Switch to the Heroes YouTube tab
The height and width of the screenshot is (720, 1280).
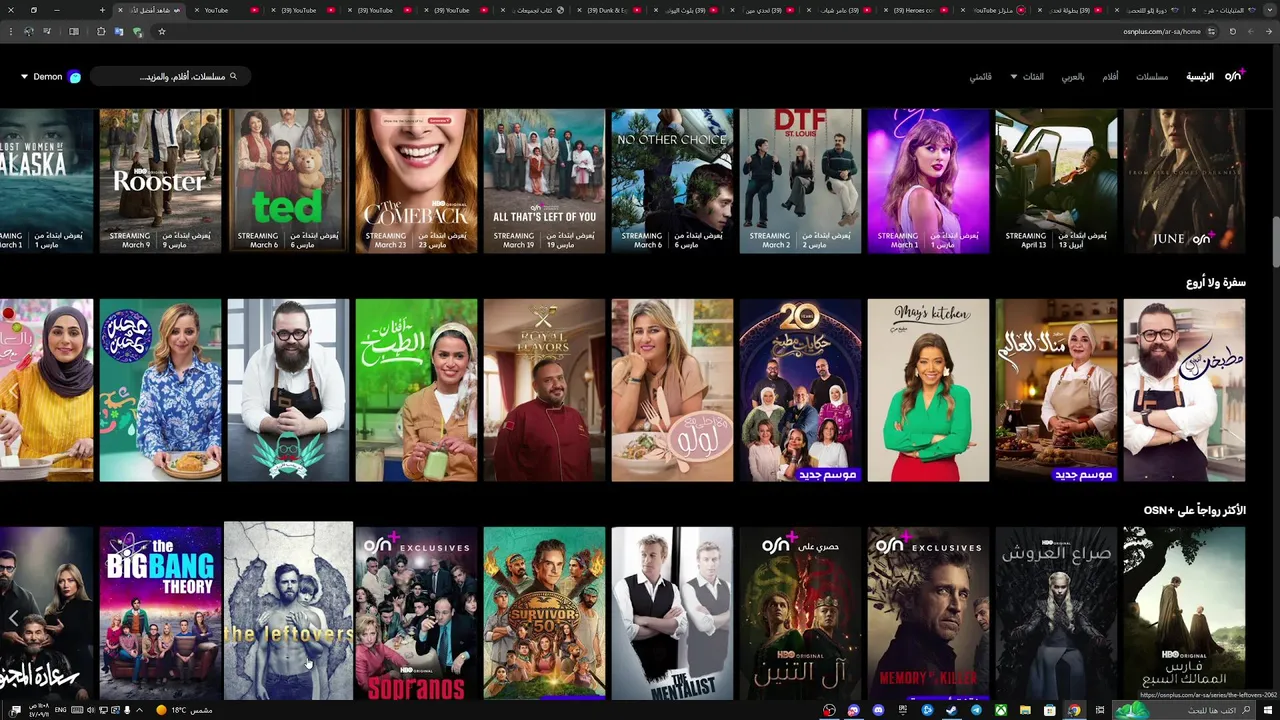[x=918, y=10]
